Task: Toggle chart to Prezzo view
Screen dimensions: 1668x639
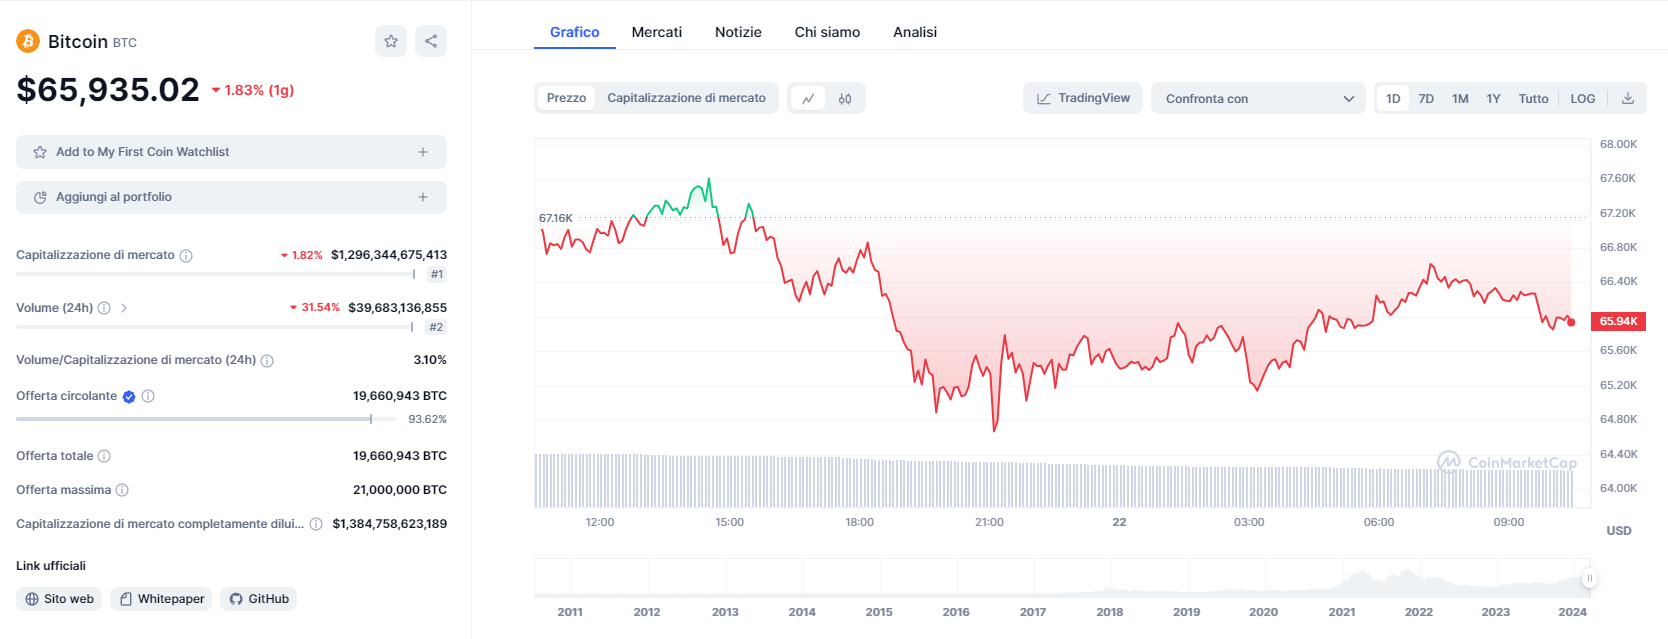Action: (x=566, y=98)
